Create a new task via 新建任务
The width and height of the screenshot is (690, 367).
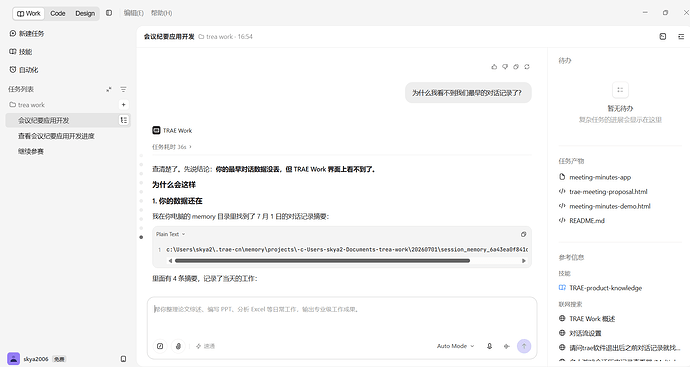point(26,33)
